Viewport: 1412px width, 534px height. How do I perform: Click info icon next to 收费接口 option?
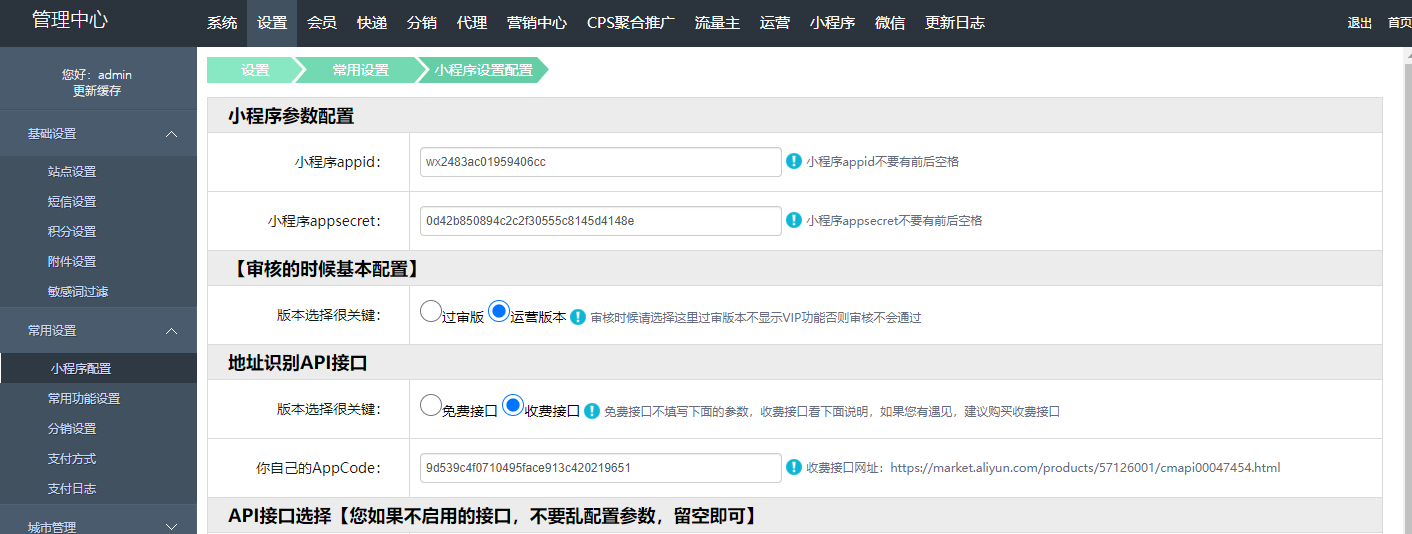[592, 411]
